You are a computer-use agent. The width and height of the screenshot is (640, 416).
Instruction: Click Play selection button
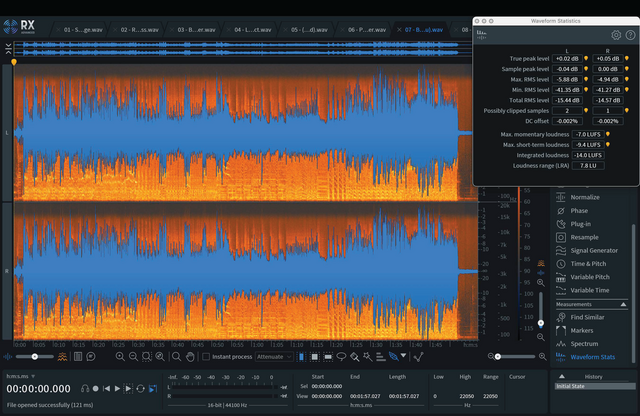(x=128, y=389)
